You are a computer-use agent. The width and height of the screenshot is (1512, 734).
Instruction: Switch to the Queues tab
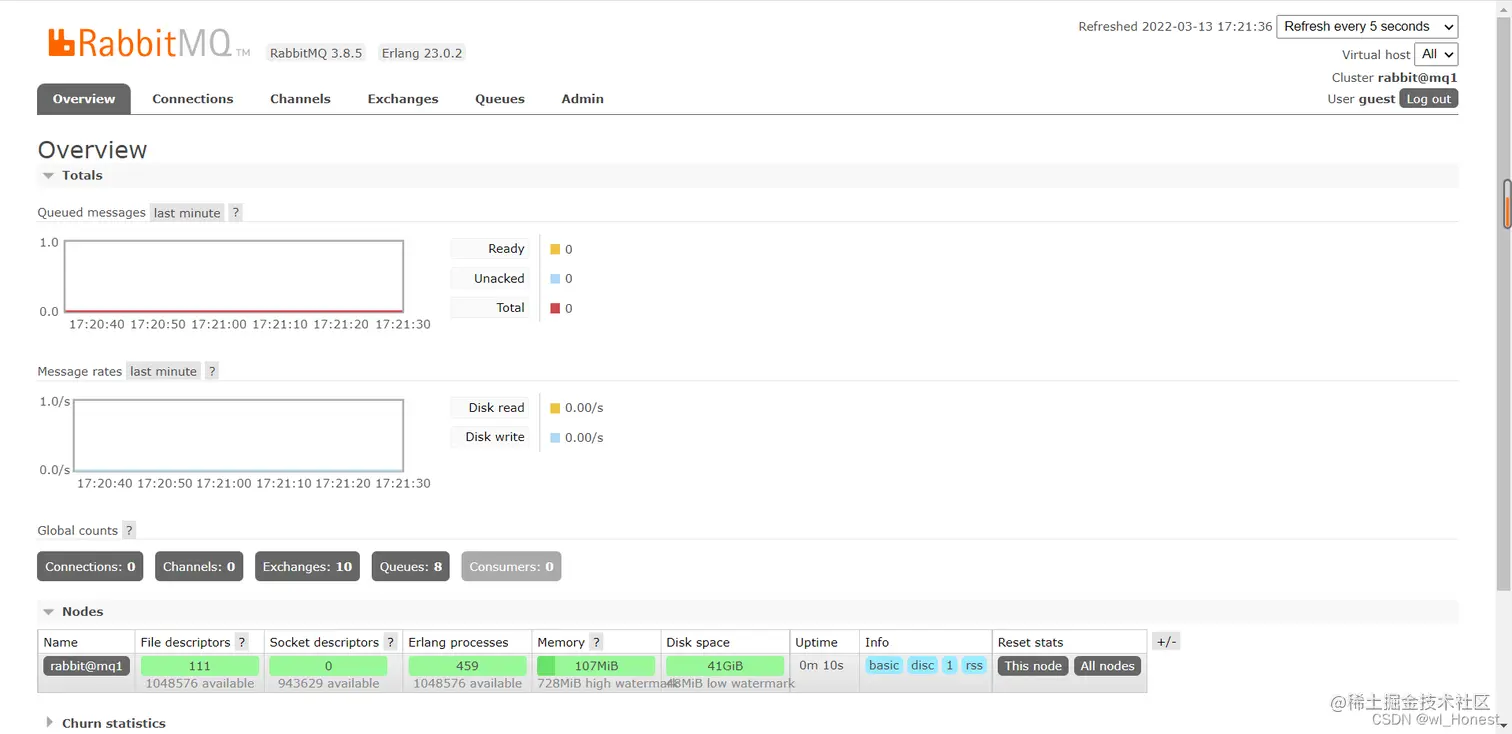(500, 99)
